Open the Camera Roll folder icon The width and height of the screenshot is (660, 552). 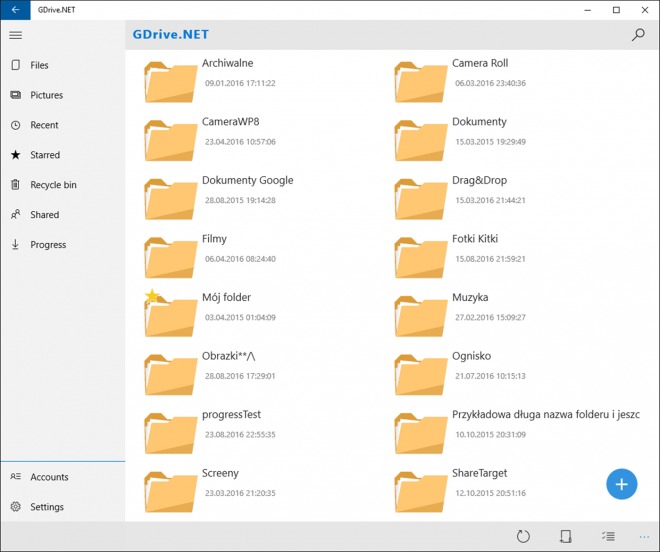click(x=420, y=82)
